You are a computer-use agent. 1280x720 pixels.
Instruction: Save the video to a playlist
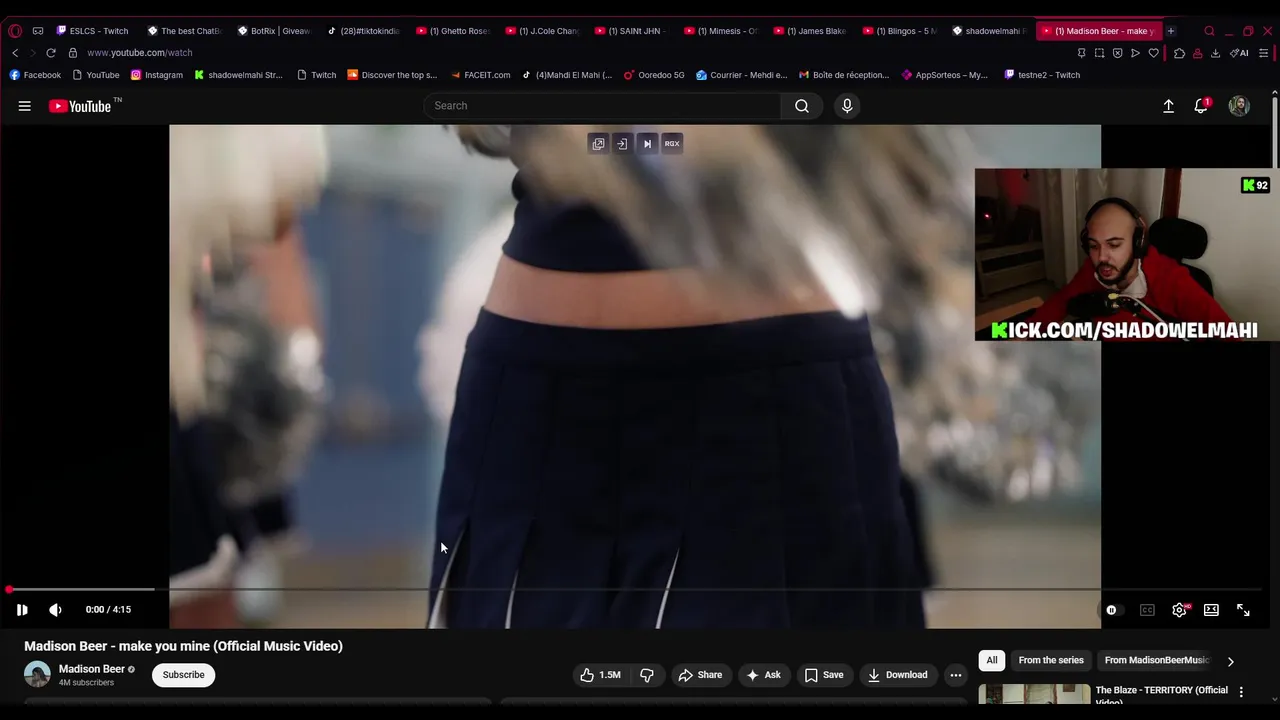click(824, 675)
